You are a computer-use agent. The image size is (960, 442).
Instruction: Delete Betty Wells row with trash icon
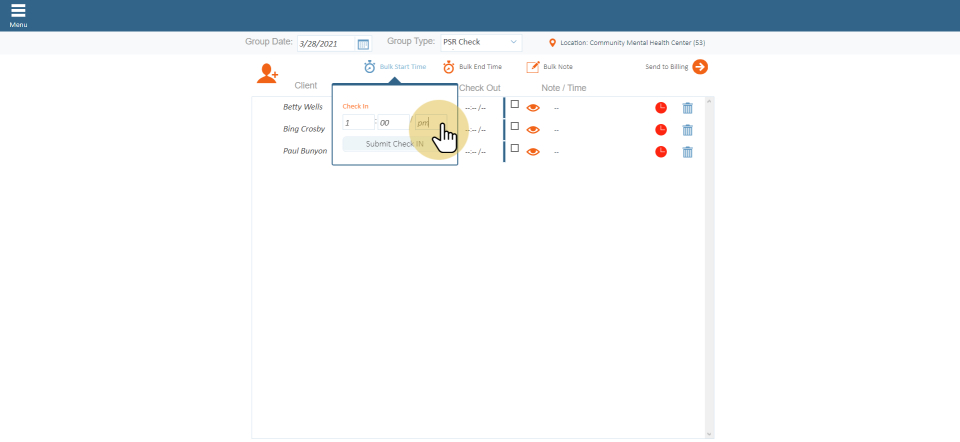click(687, 108)
